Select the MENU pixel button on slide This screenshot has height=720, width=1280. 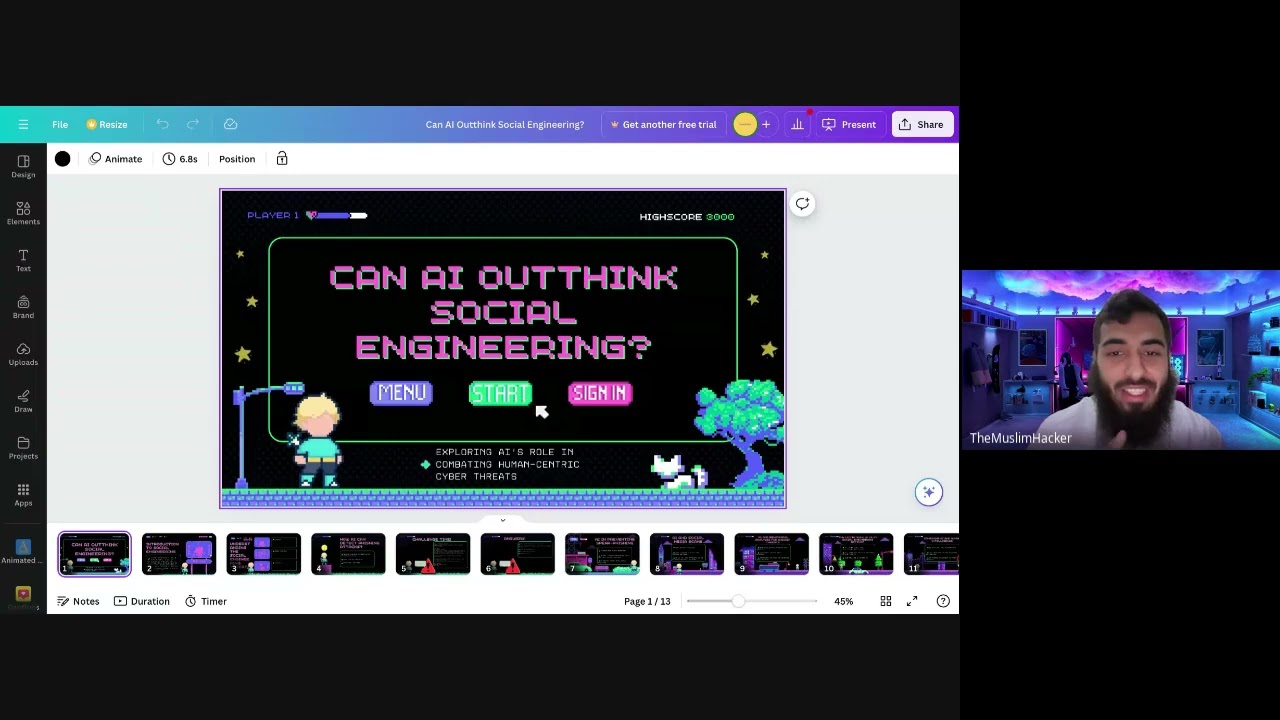[402, 393]
